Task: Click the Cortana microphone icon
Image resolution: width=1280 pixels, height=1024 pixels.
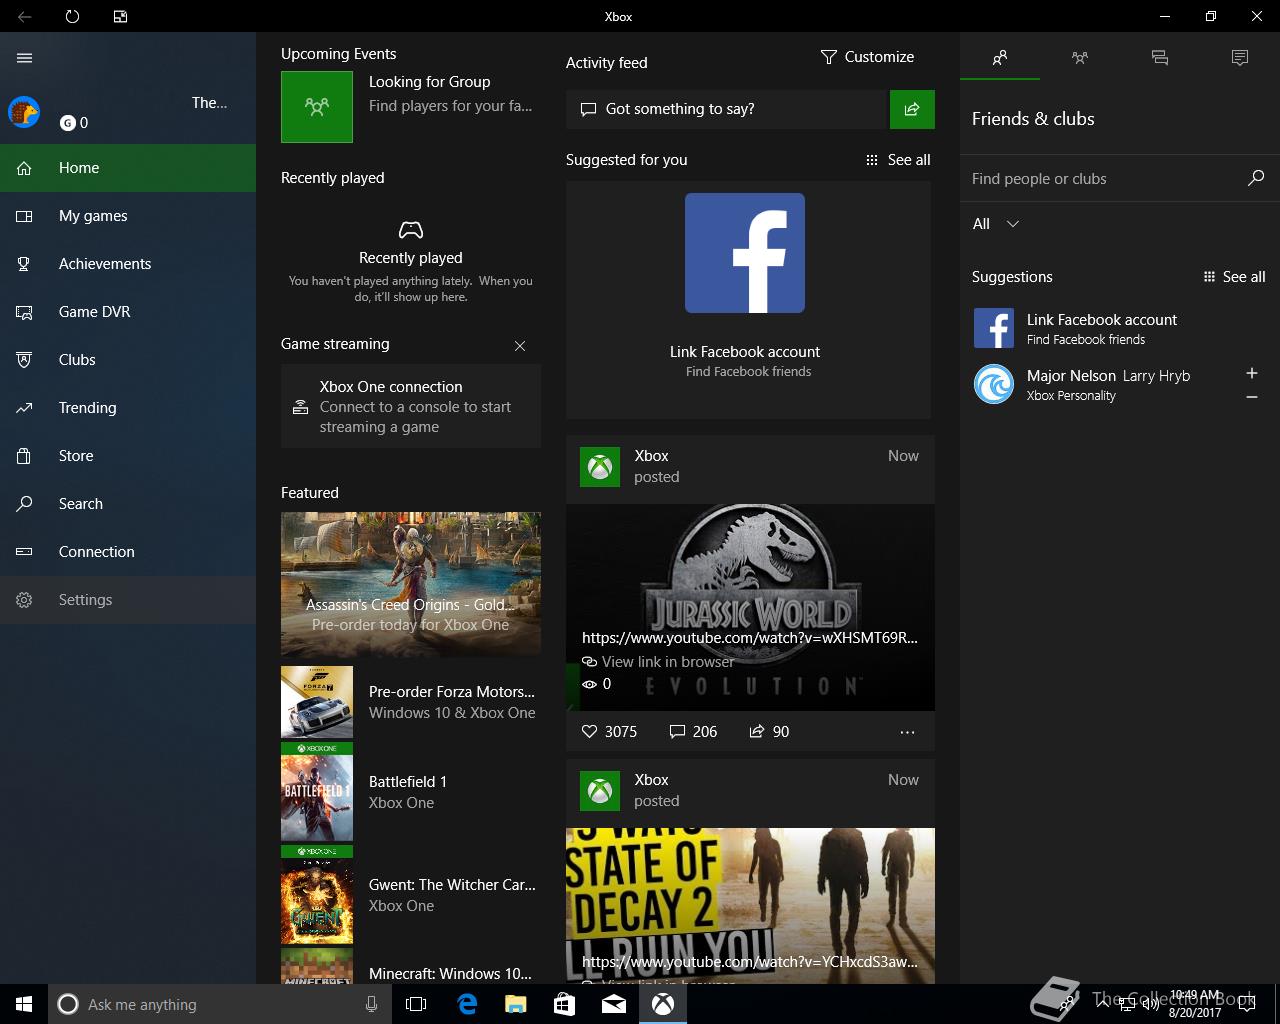Action: point(371,1004)
